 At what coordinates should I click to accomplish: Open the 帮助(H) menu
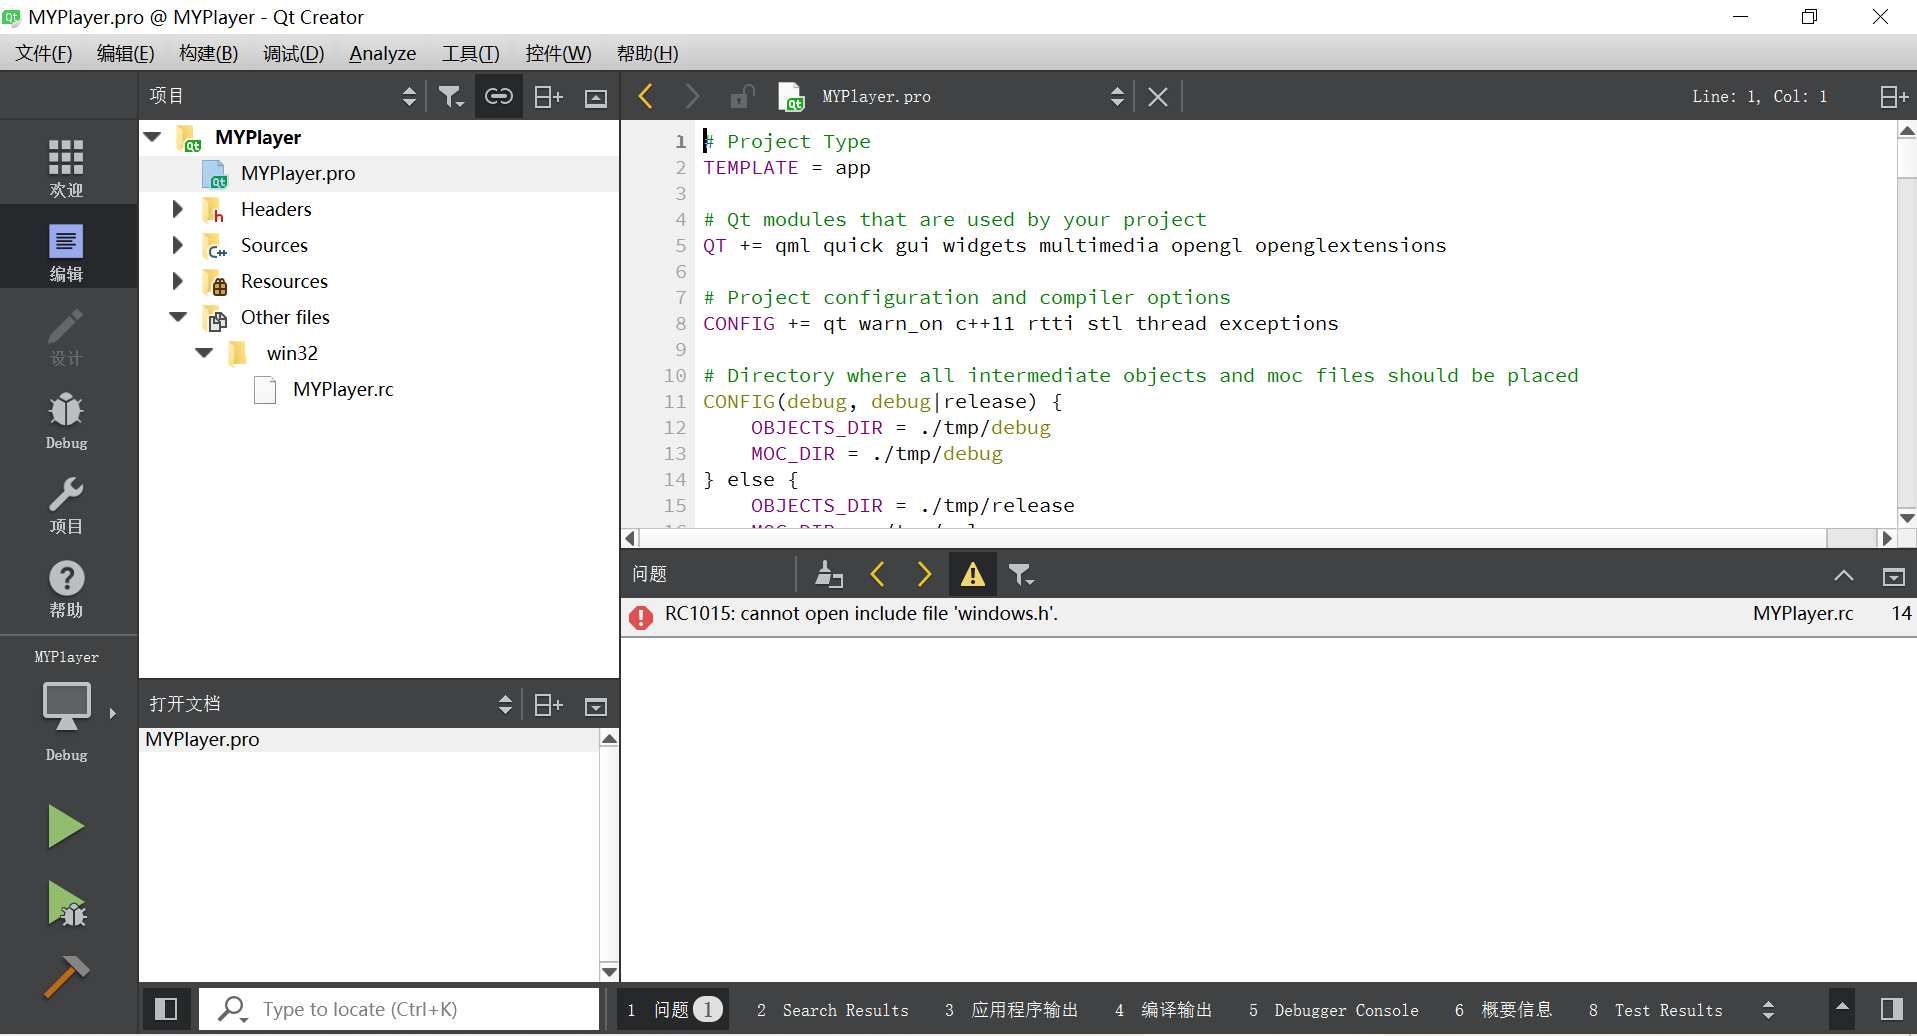(x=647, y=53)
